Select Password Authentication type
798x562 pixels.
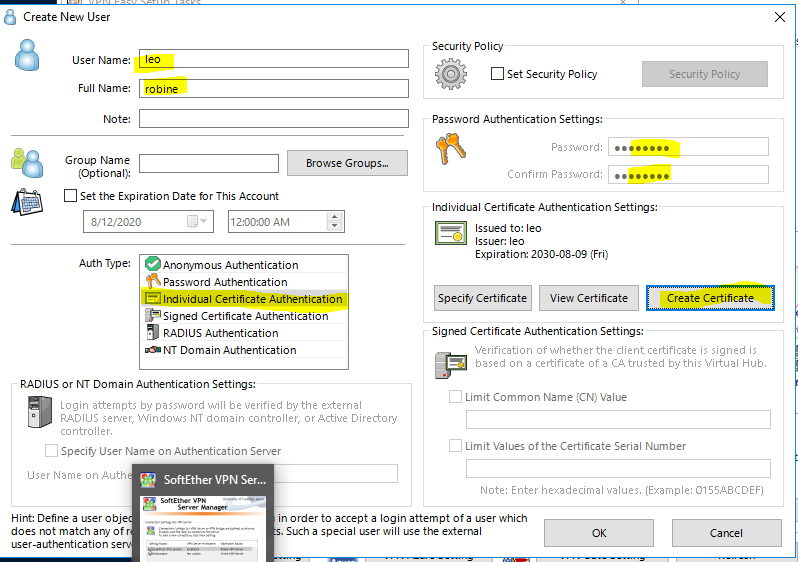(x=244, y=282)
